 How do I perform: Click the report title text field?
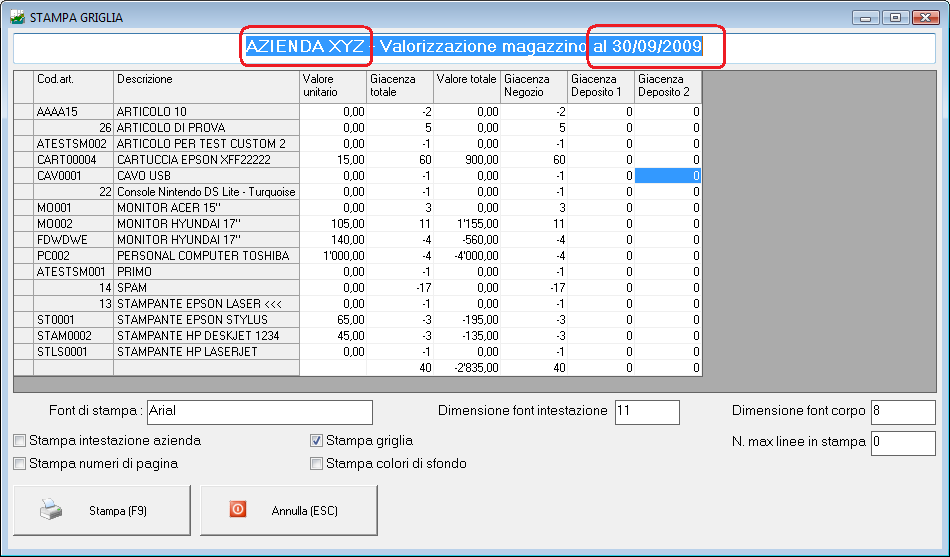[x=474, y=48]
